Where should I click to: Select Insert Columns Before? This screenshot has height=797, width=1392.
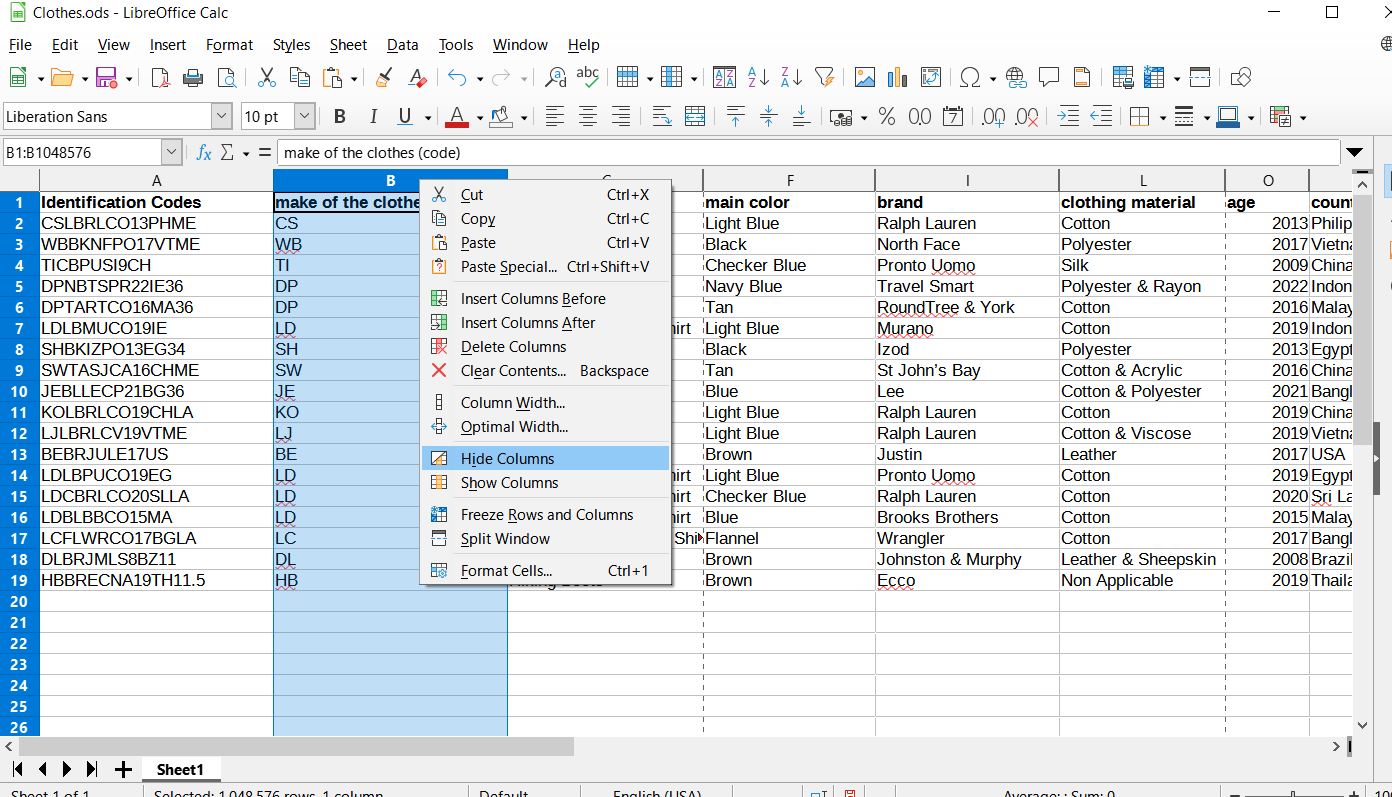tap(545, 299)
